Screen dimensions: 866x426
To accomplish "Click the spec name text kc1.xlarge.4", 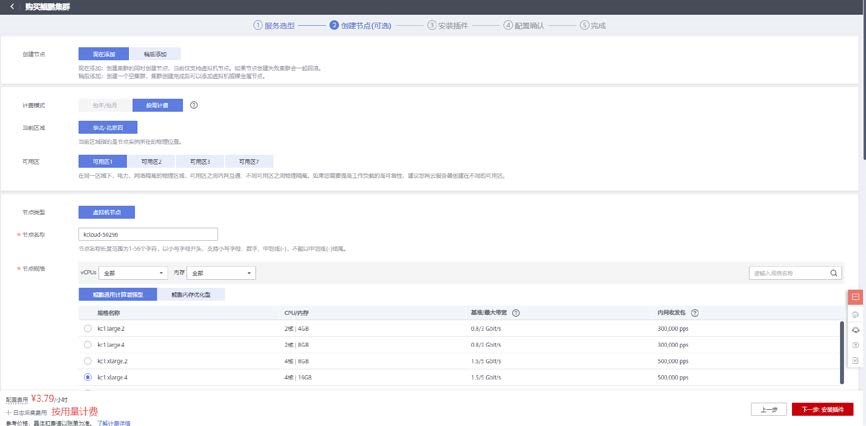I will coord(112,377).
